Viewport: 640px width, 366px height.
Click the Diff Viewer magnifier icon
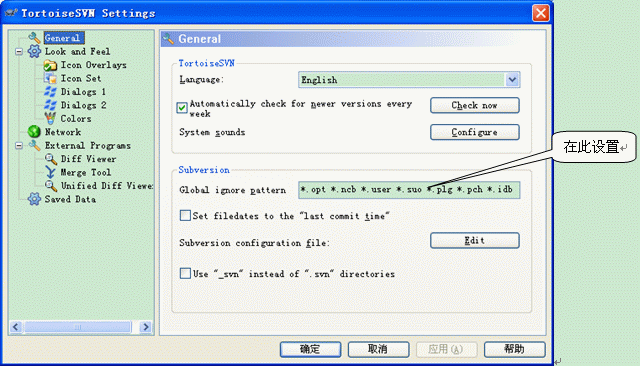pos(50,159)
